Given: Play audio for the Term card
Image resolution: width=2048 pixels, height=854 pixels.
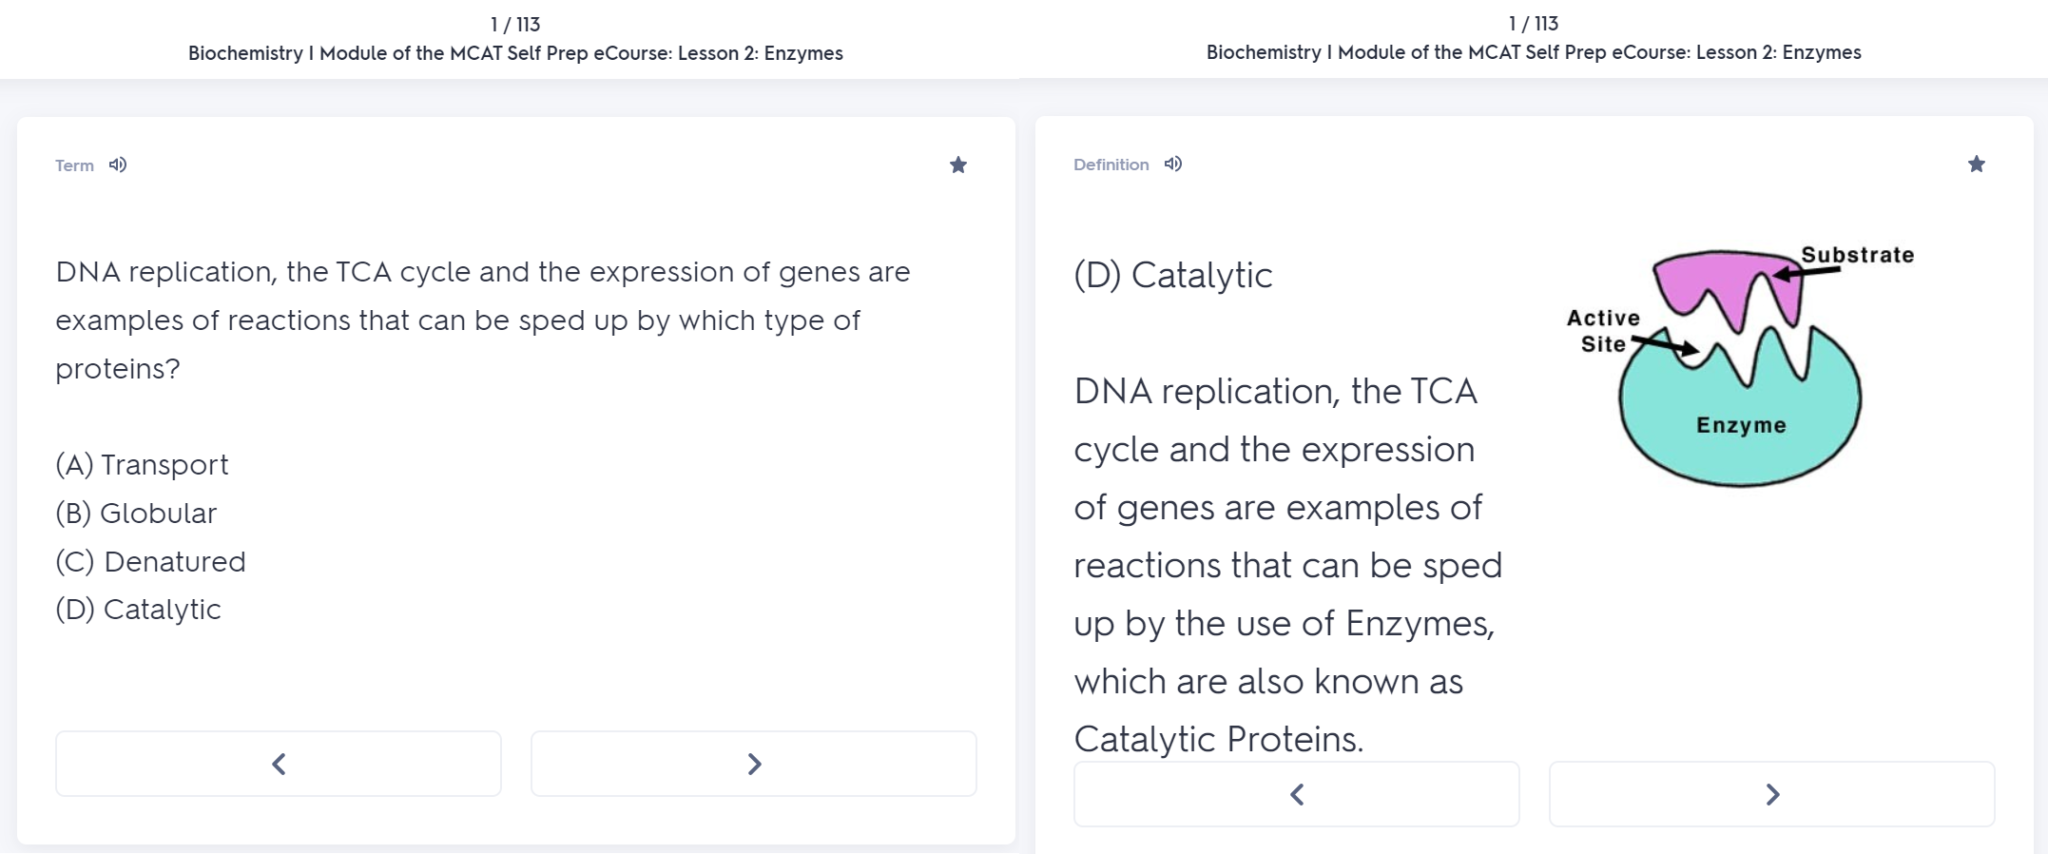Looking at the screenshot, I should coord(118,165).
